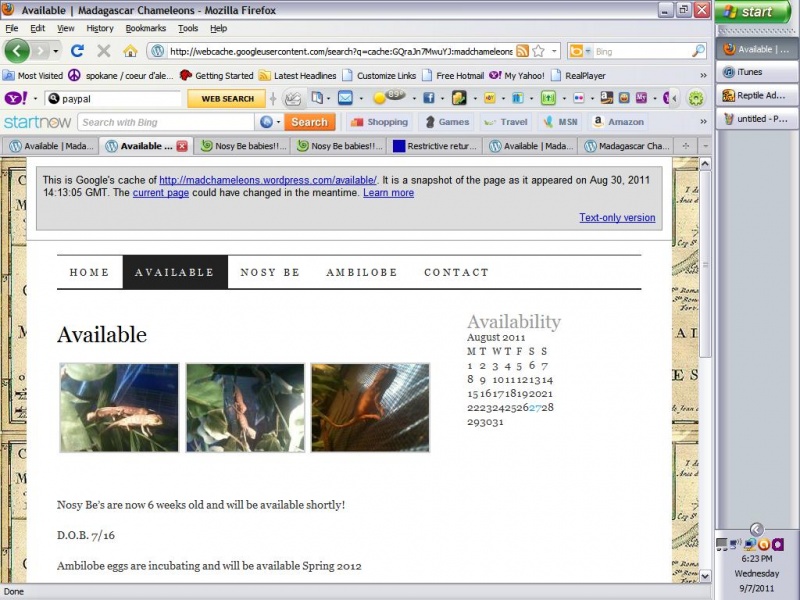Open Windows start button
The image size is (800, 600).
click(x=753, y=11)
